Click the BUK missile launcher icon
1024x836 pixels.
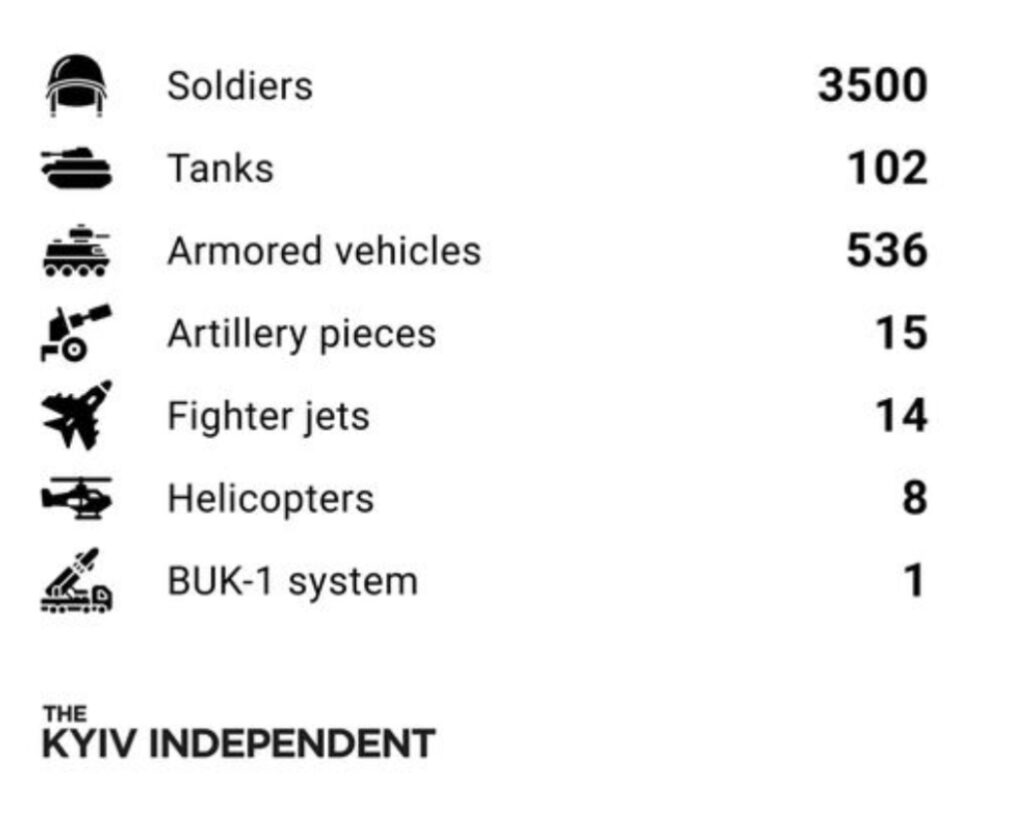tap(76, 581)
